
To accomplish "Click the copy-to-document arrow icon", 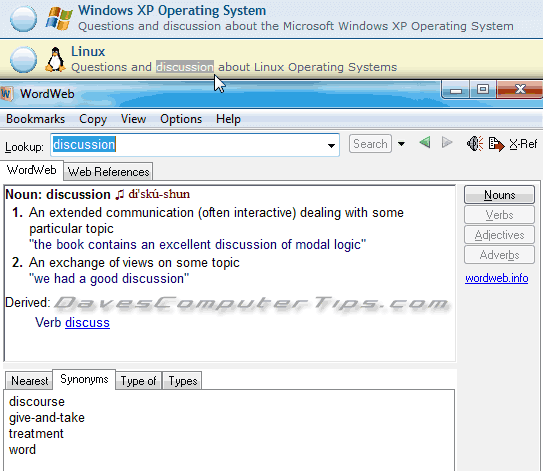I will (496, 144).
